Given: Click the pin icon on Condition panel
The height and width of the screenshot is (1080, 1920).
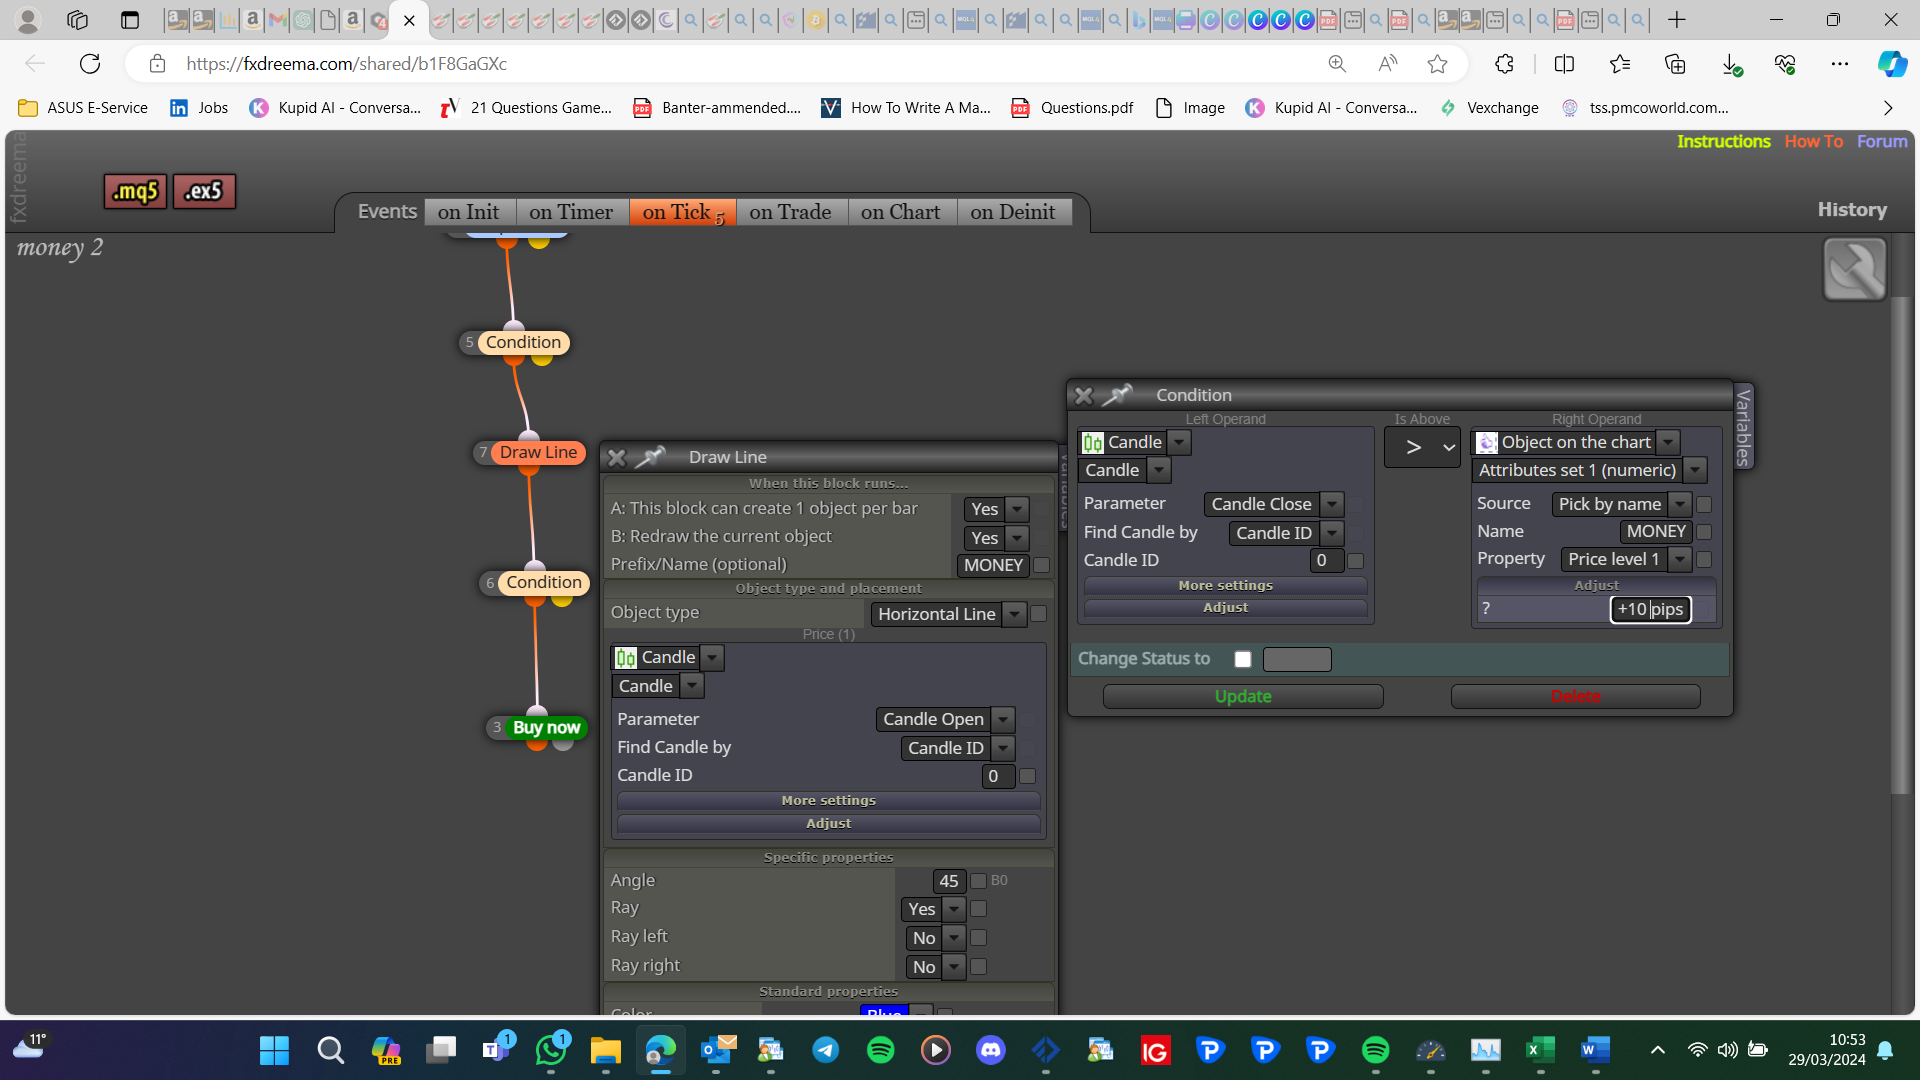Looking at the screenshot, I should point(1116,395).
